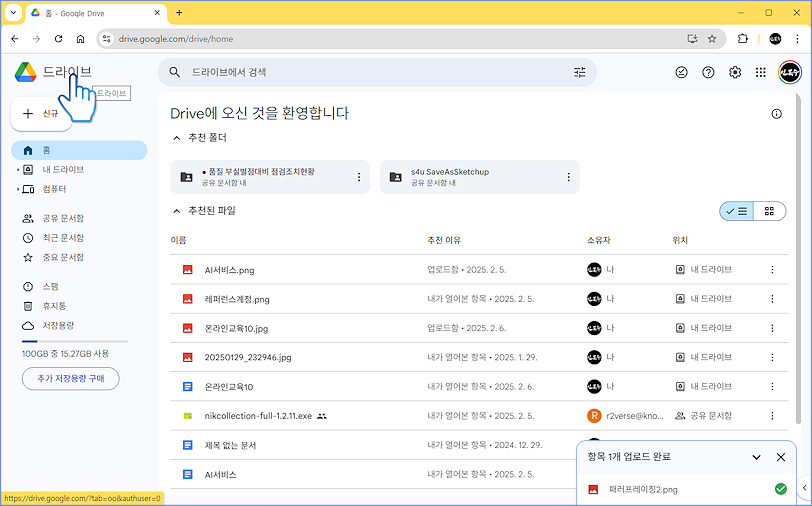Click 추가 저장용량 구매 button
The width and height of the screenshot is (812, 506).
pyautogui.click(x=70, y=379)
